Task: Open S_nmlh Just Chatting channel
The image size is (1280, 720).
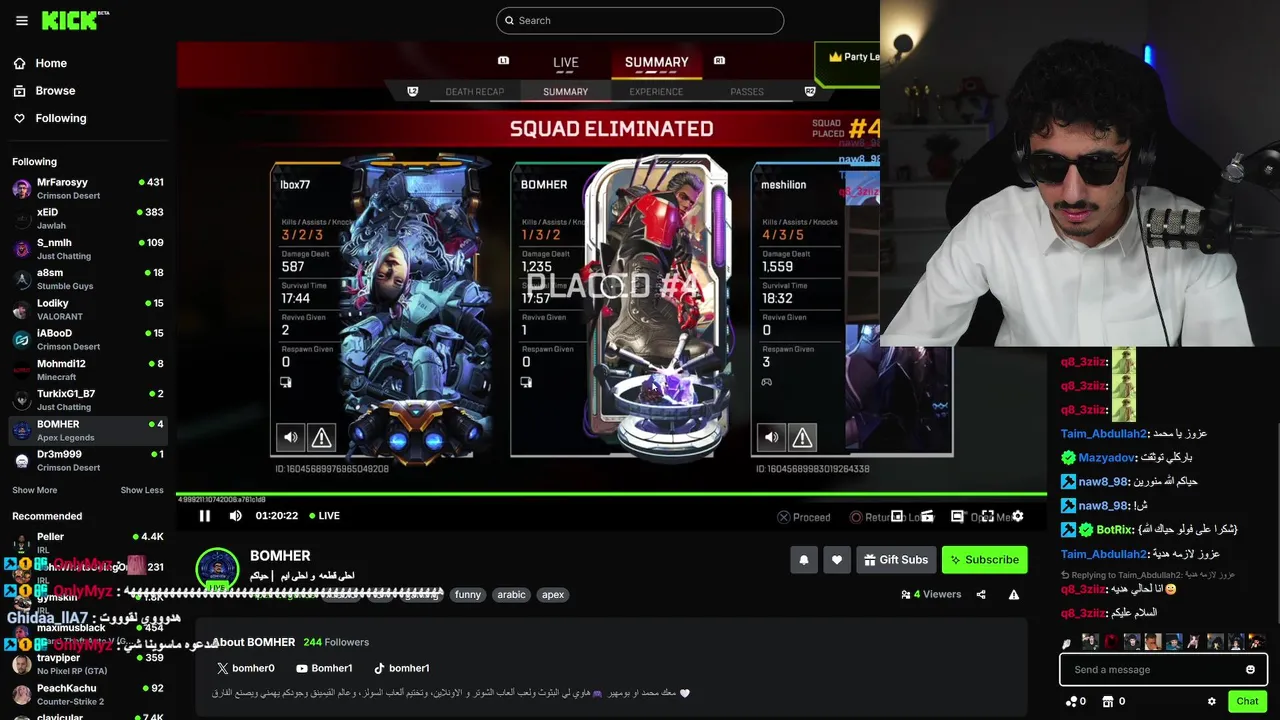Action: tap(87, 248)
